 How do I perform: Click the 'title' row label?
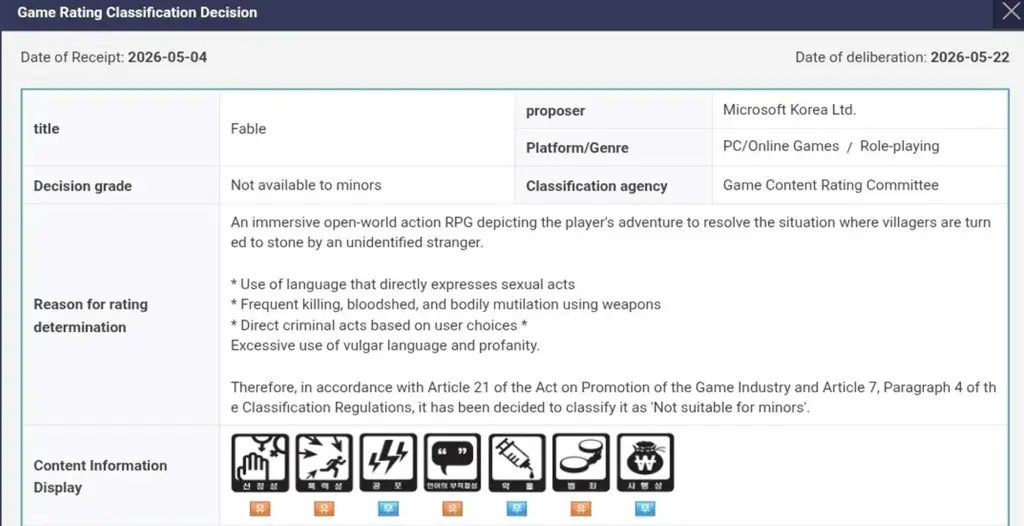[x=46, y=129]
